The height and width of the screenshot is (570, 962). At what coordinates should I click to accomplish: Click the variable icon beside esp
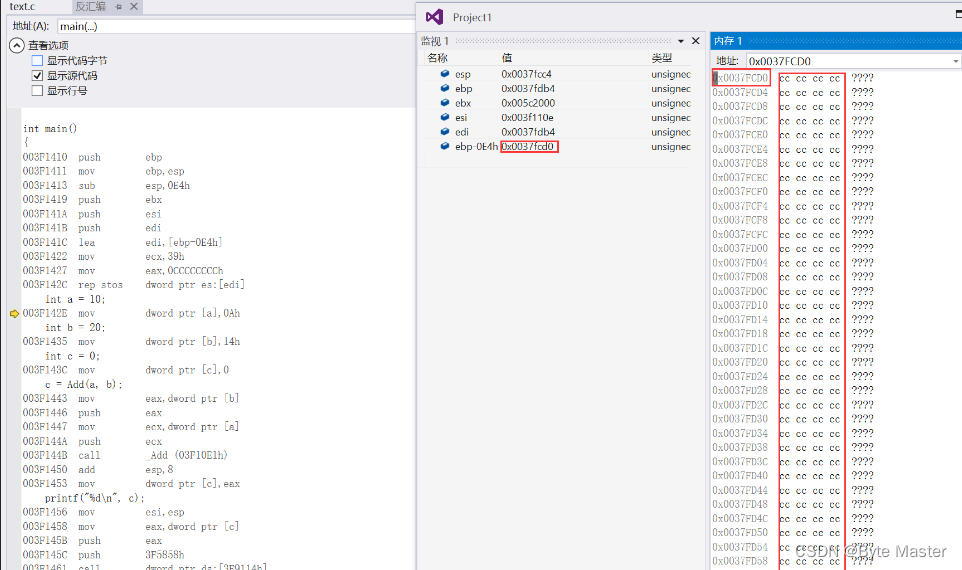445,74
